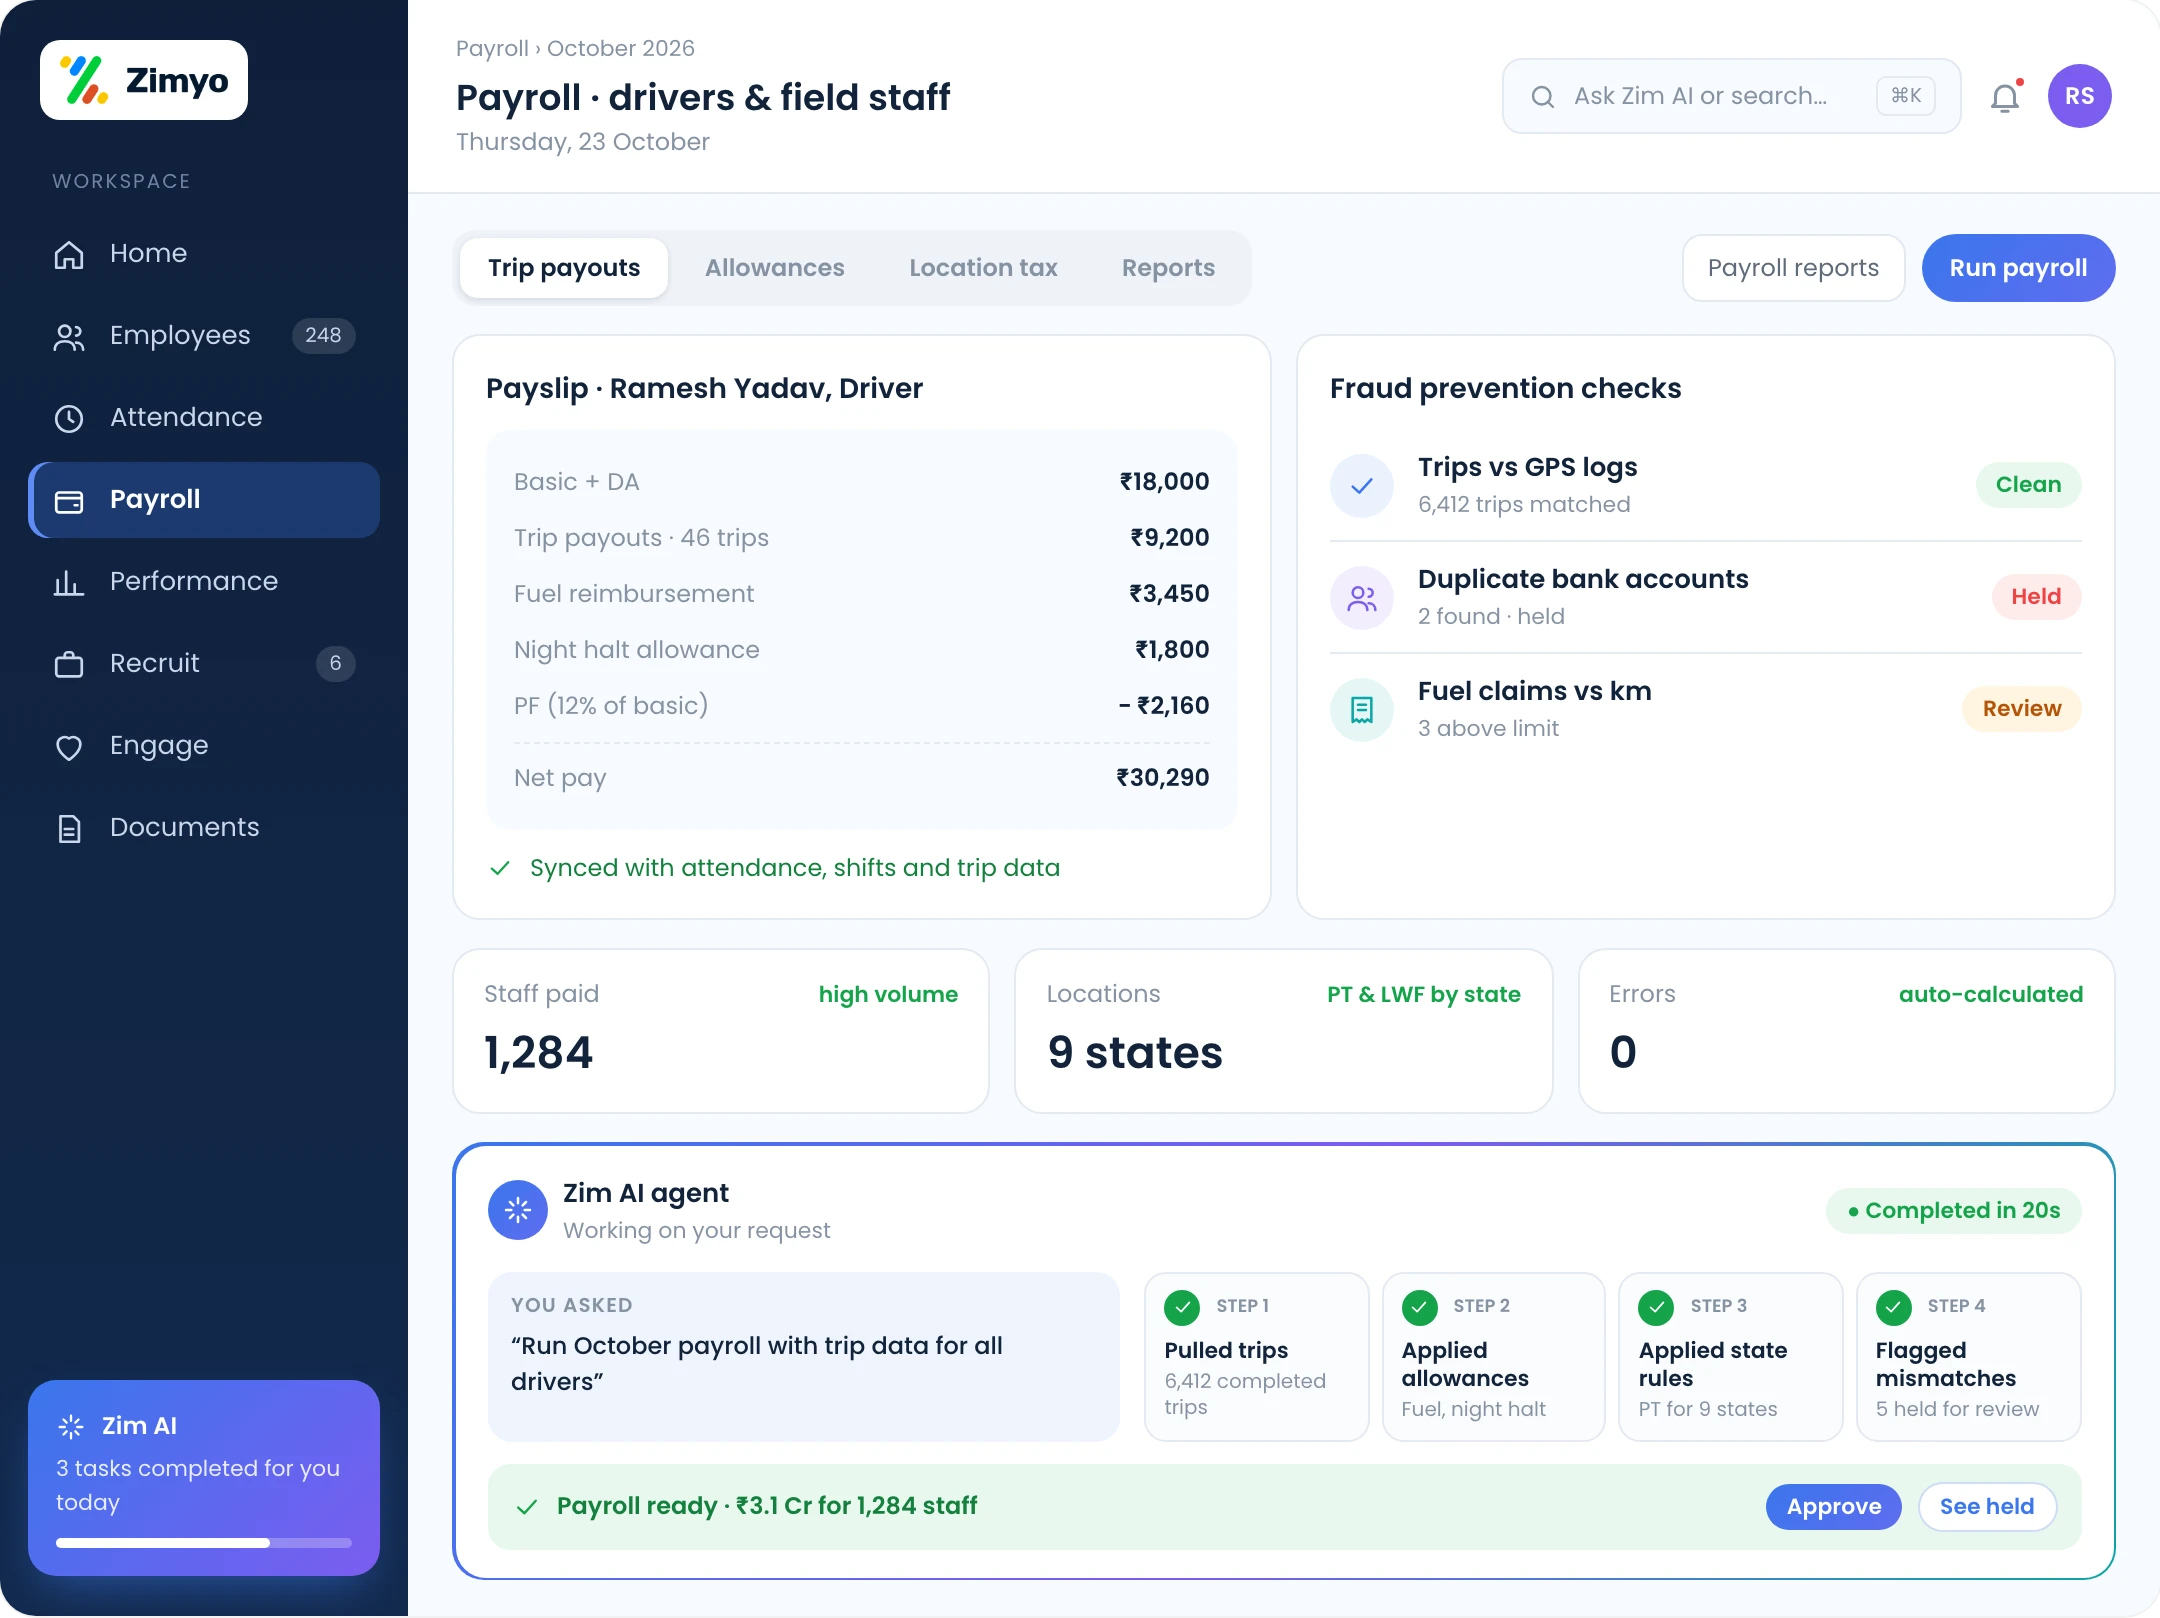
Task: Click October 2026 breadcrumb text
Action: [x=620, y=48]
